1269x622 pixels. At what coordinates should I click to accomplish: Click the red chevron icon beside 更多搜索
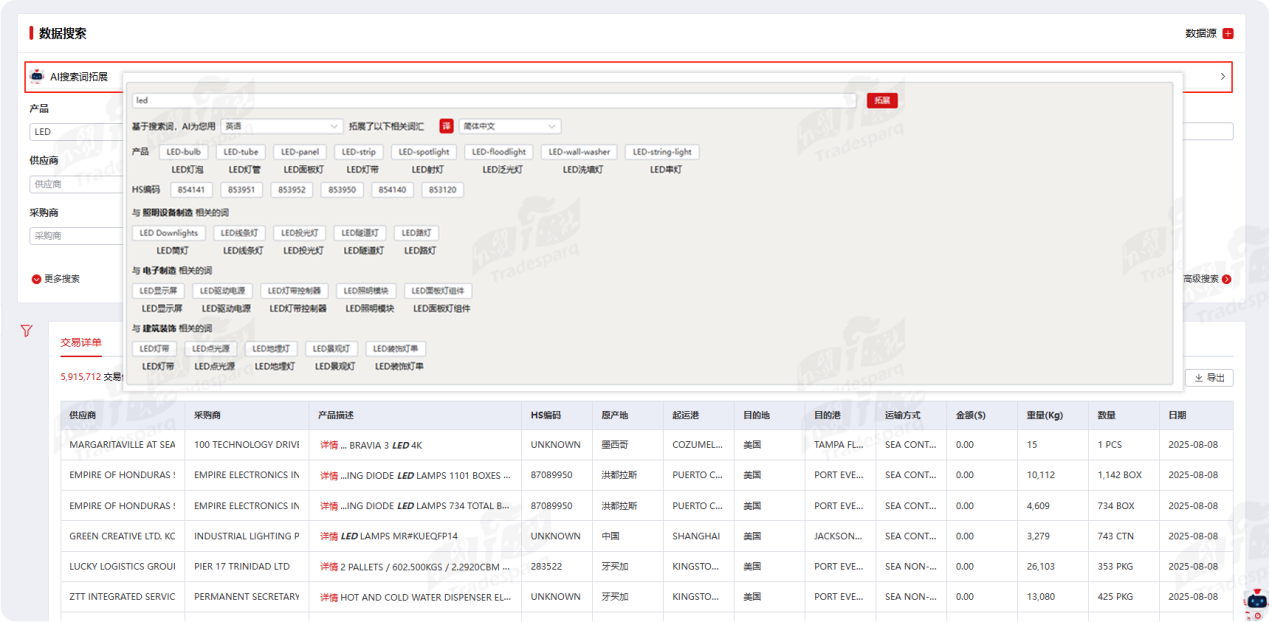[37, 279]
